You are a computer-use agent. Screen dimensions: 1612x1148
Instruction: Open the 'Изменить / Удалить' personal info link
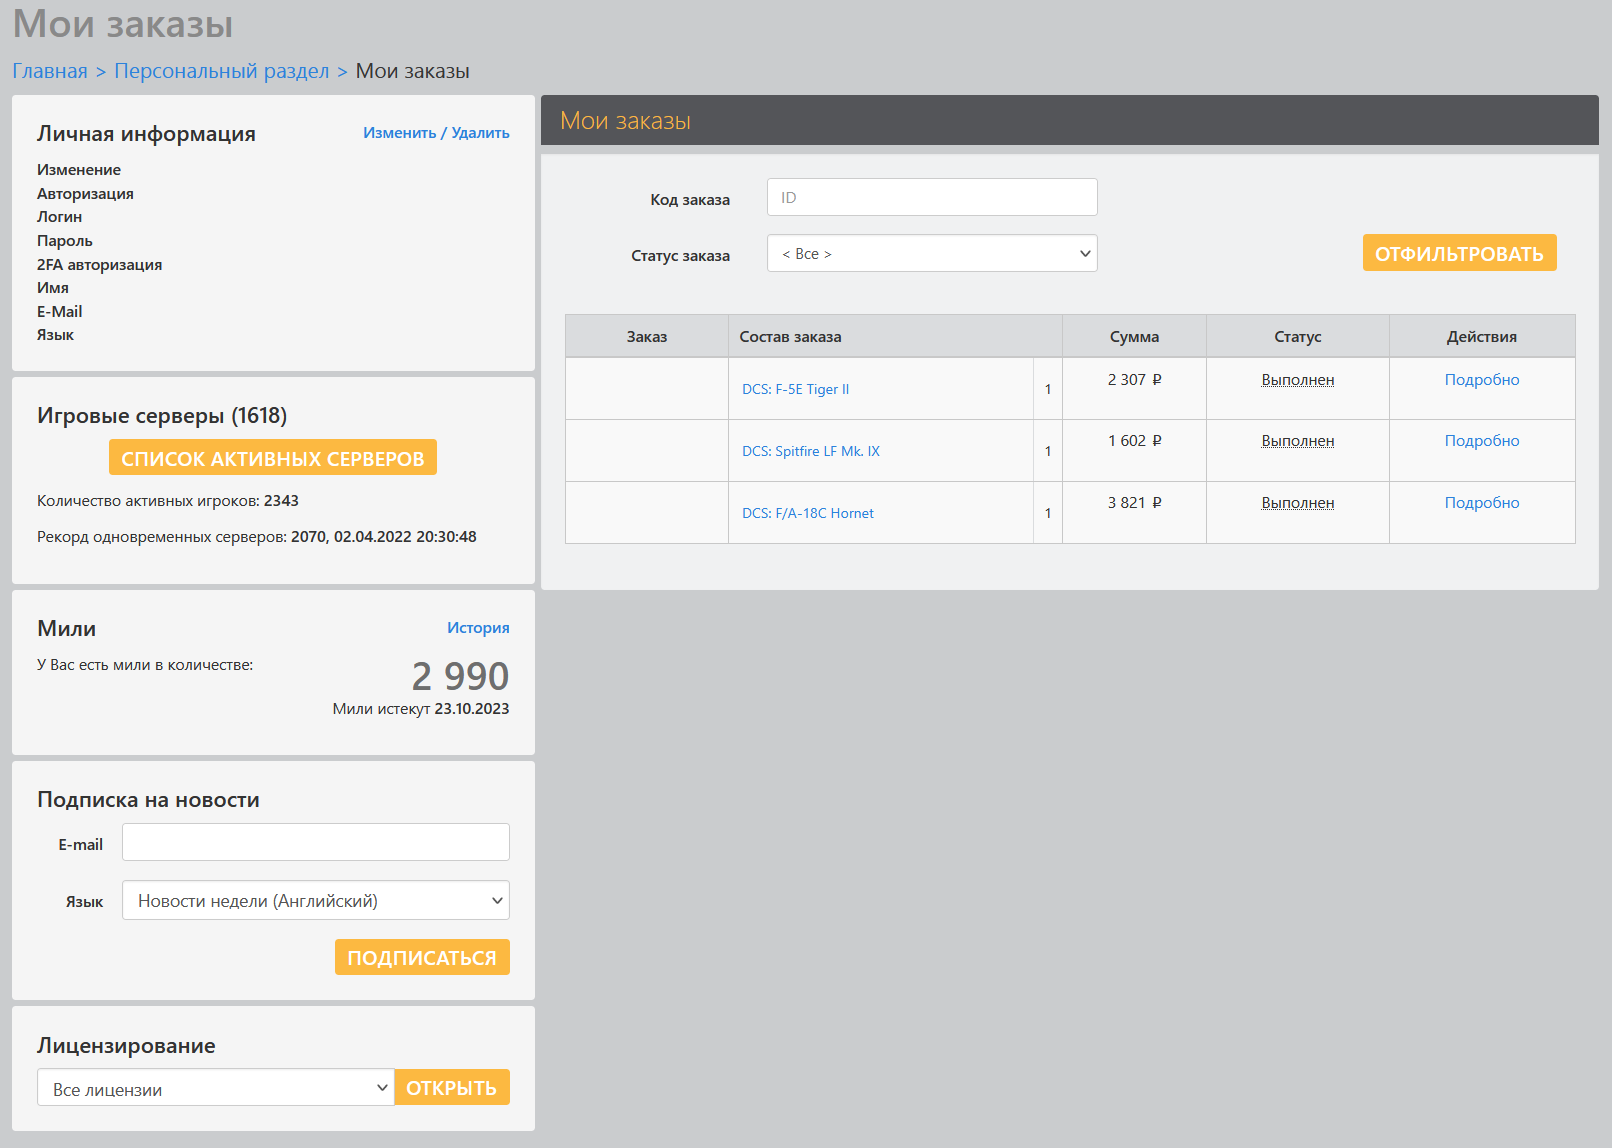pos(436,133)
